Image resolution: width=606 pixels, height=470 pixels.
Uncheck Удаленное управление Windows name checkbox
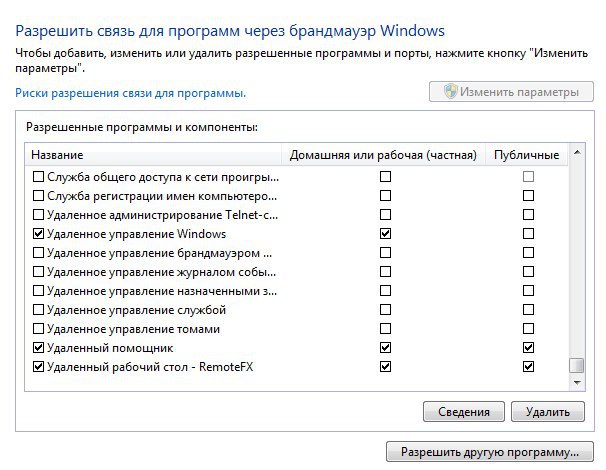coord(38,233)
